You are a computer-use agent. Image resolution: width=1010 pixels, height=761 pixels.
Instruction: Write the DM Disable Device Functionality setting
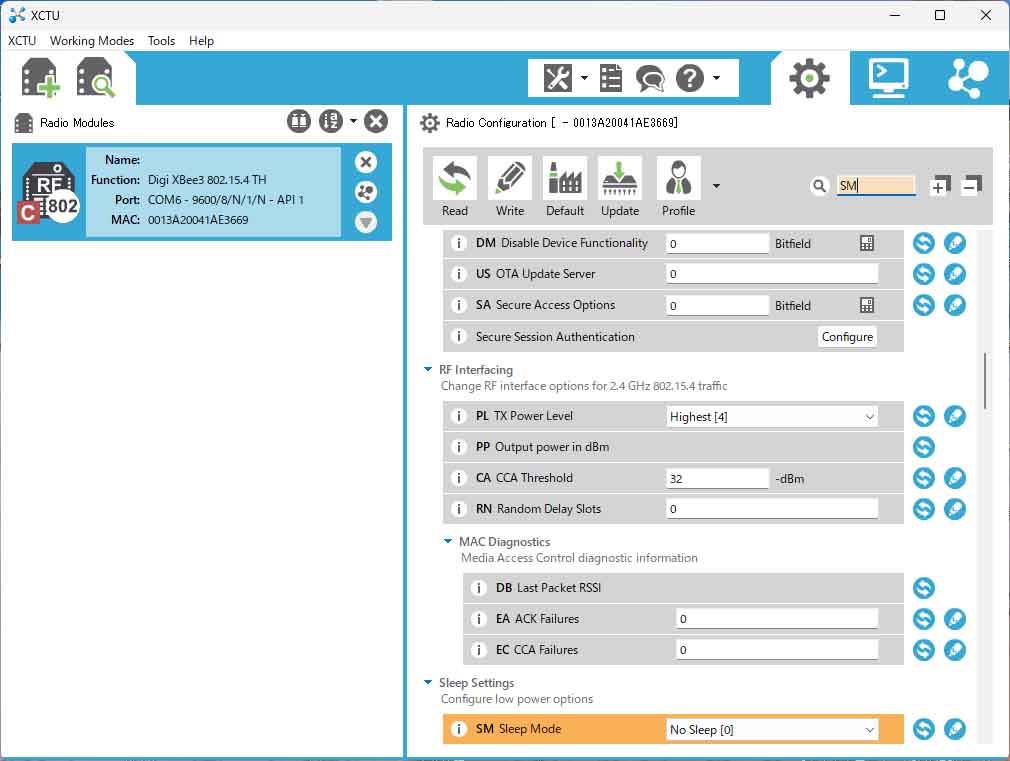point(955,243)
